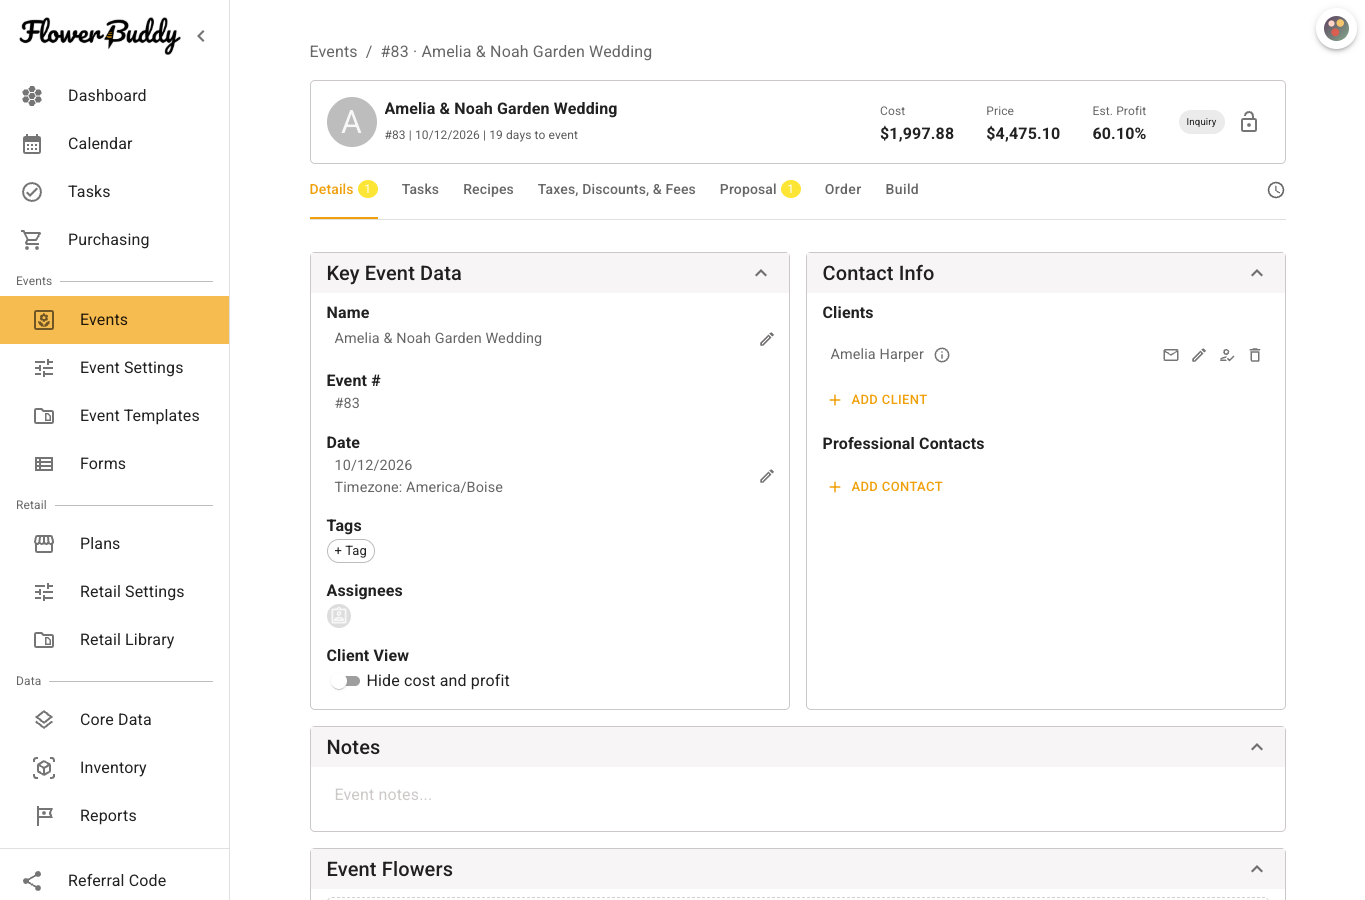Email client Amelia Harper
The image size is (1365, 900).
(x=1171, y=355)
